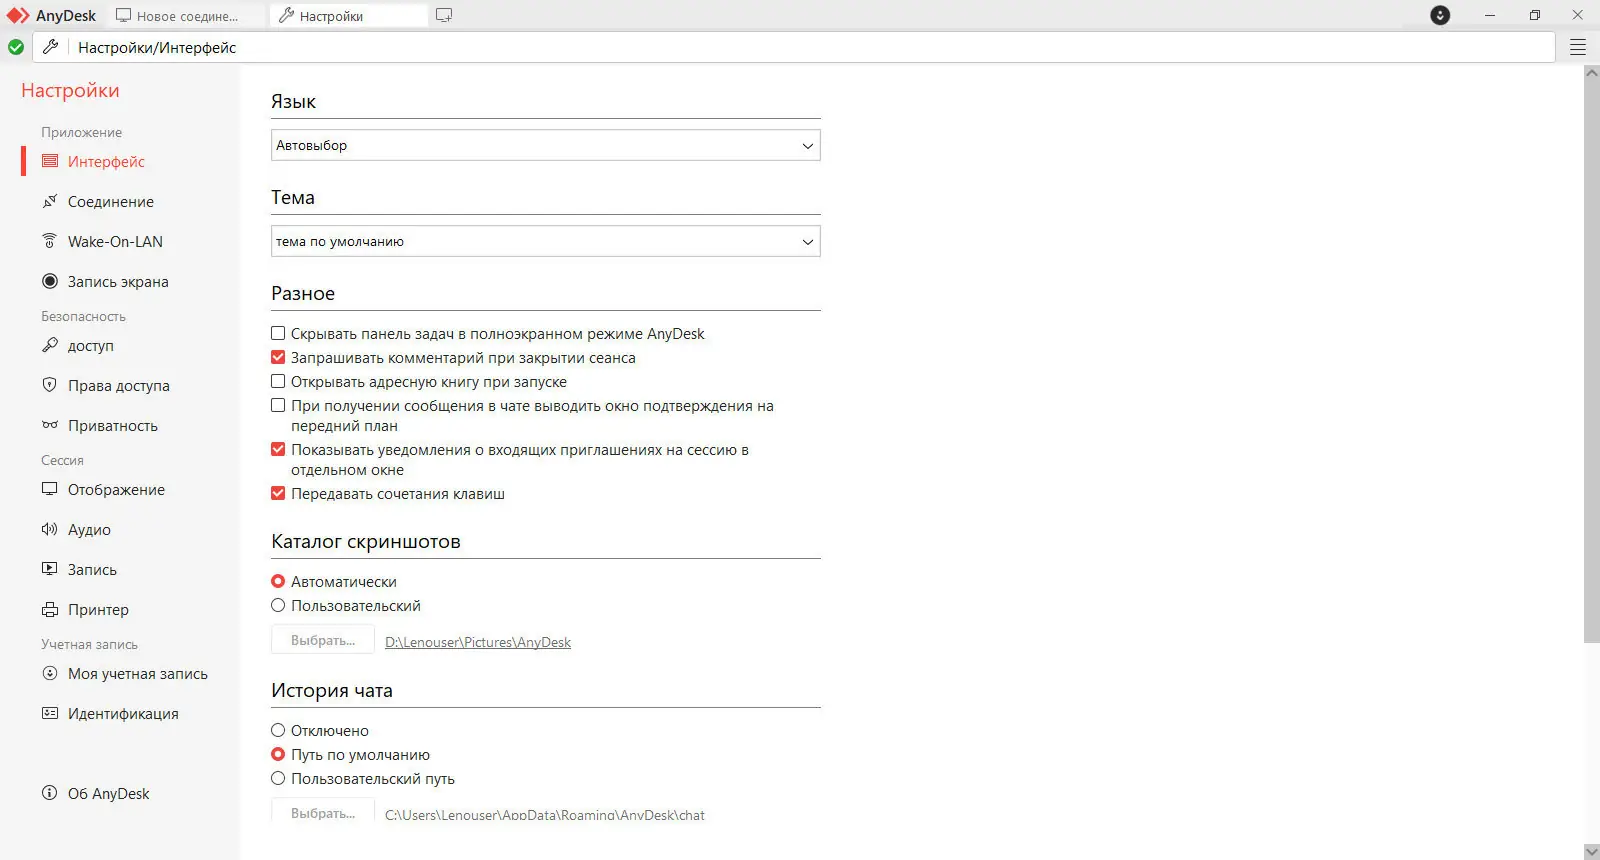Check Открывать адресную книгу при запуске
Viewport: 1600px width, 860px height.
(x=278, y=381)
